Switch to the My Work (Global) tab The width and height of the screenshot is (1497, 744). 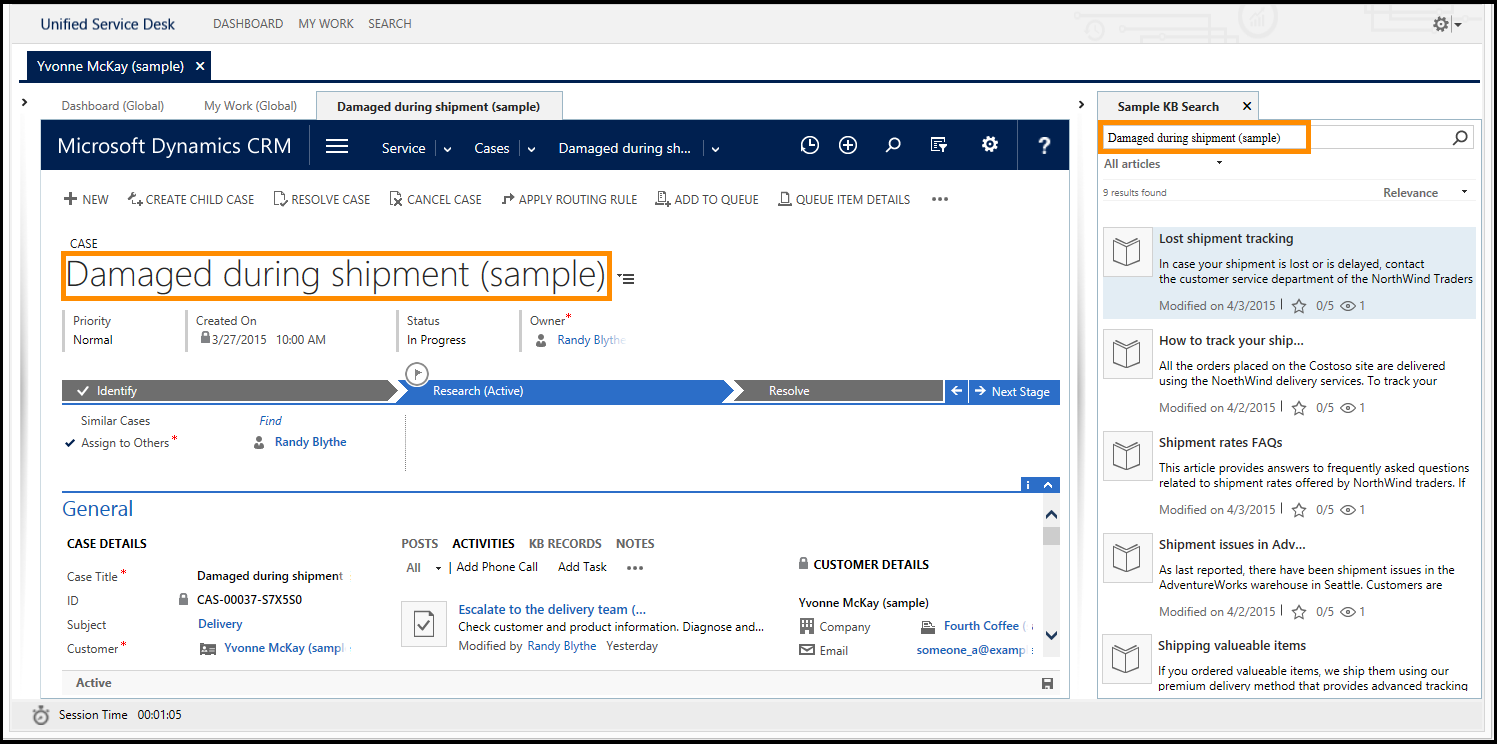251,105
